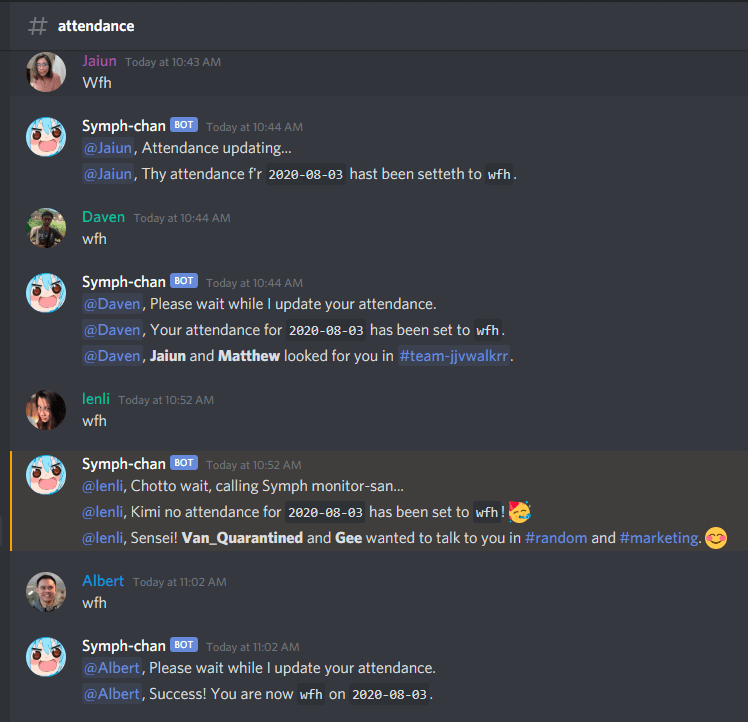748x722 pixels.
Task: Click the attendance channel hash icon
Action: tap(38, 26)
